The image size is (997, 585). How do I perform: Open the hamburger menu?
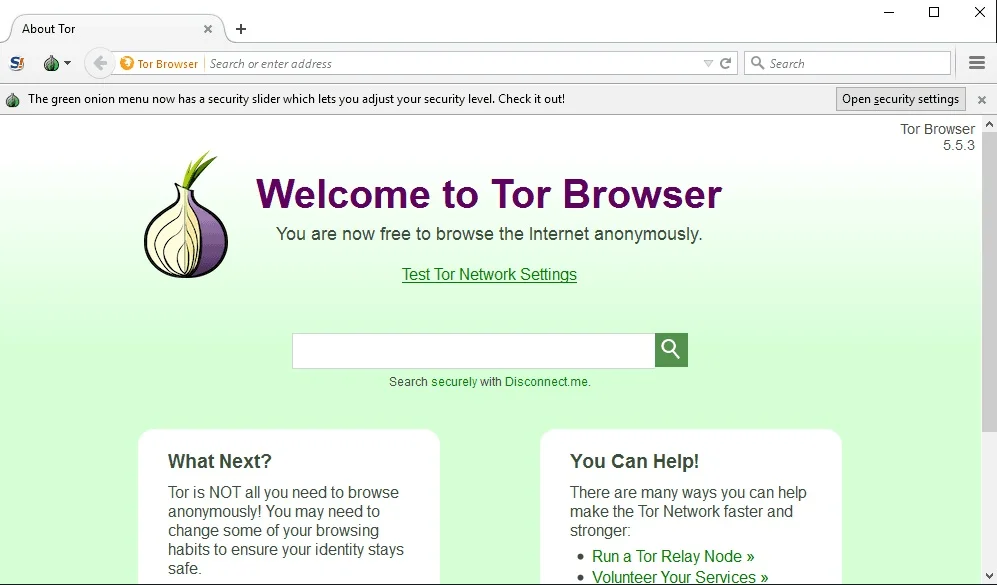[x=976, y=62]
